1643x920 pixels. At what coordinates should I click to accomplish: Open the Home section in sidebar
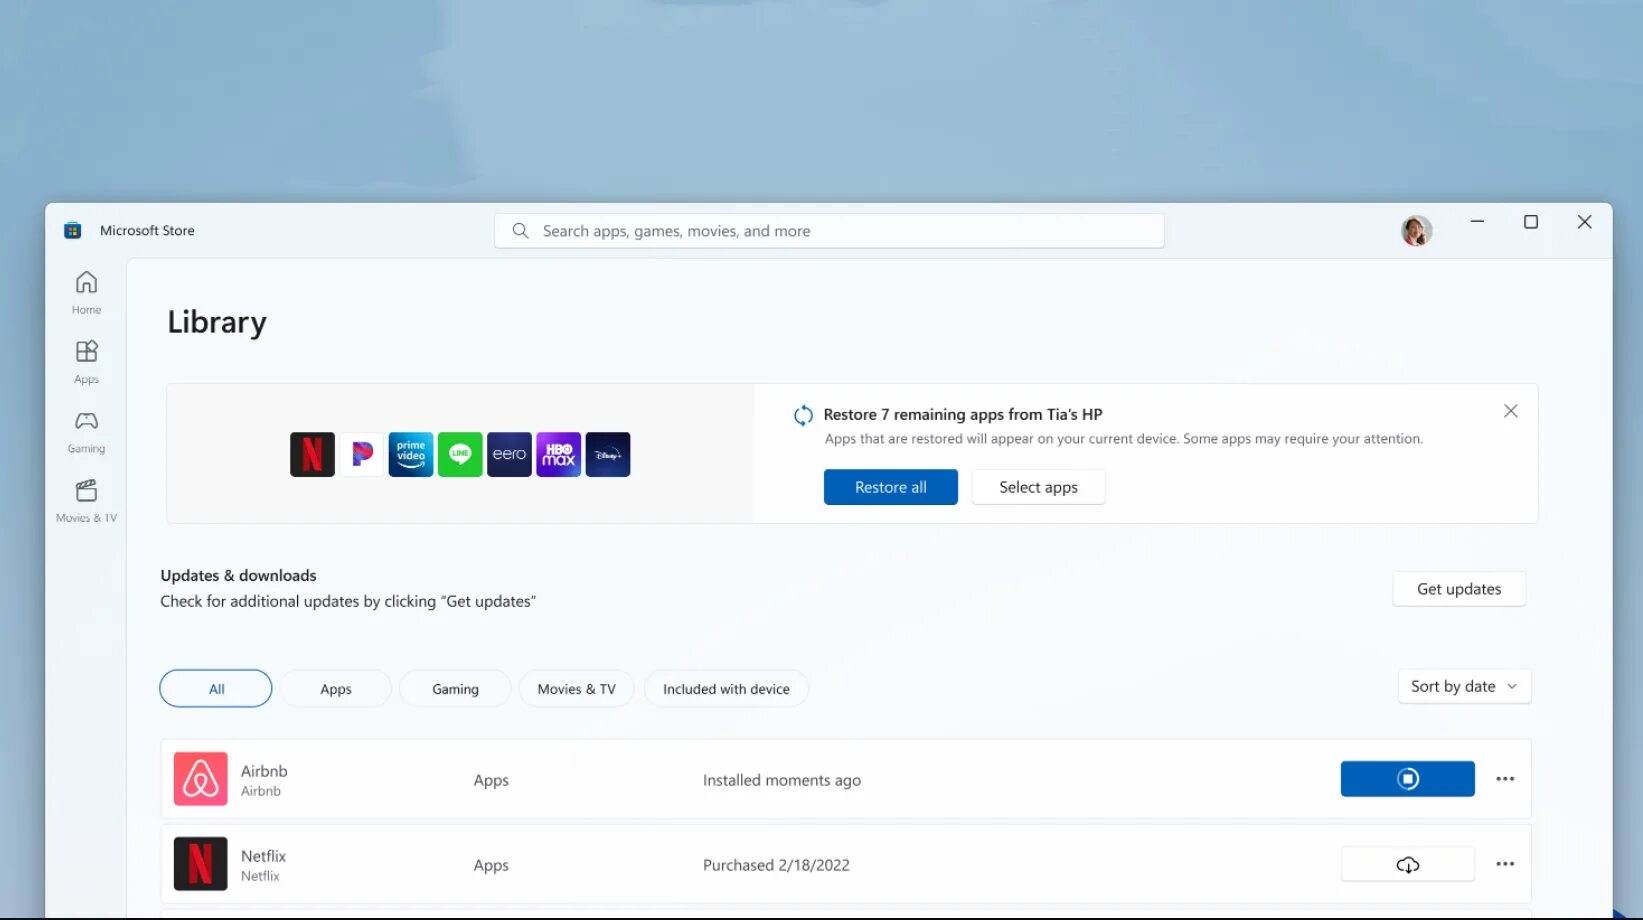[x=86, y=292]
